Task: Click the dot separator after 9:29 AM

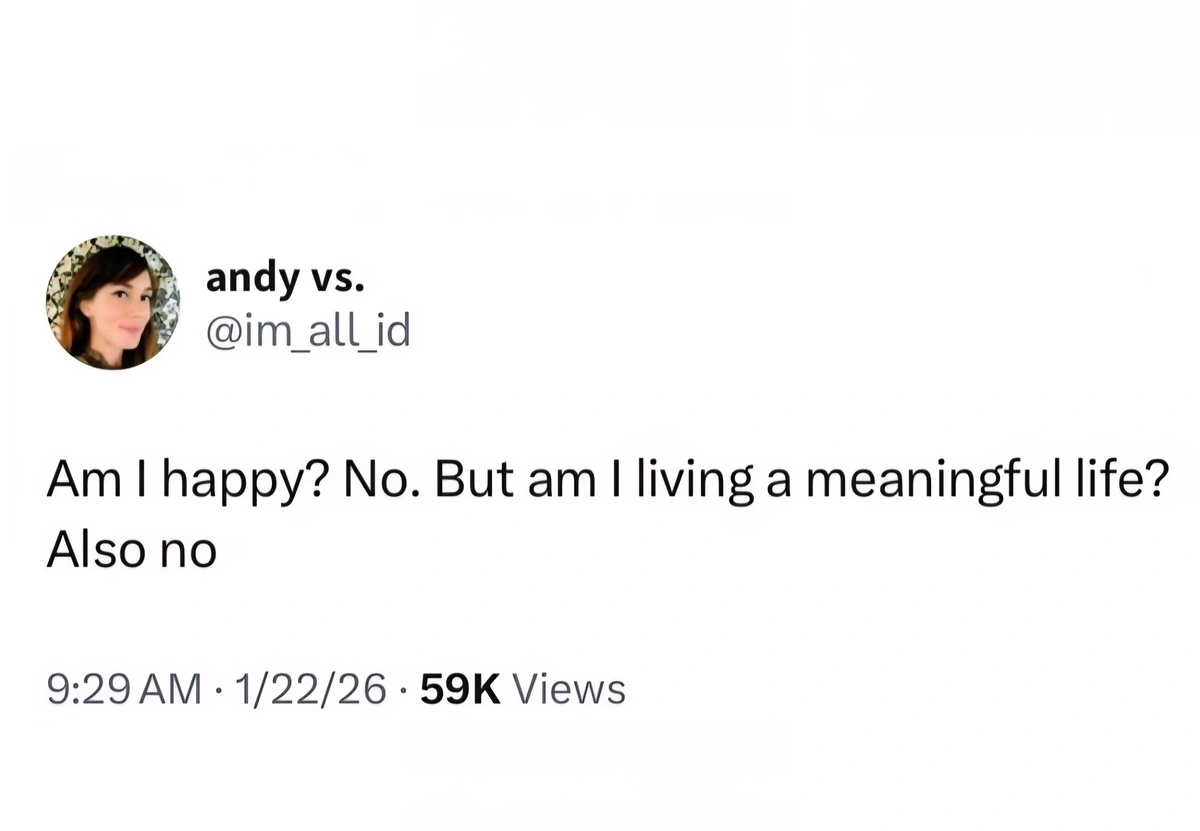Action: 216,689
